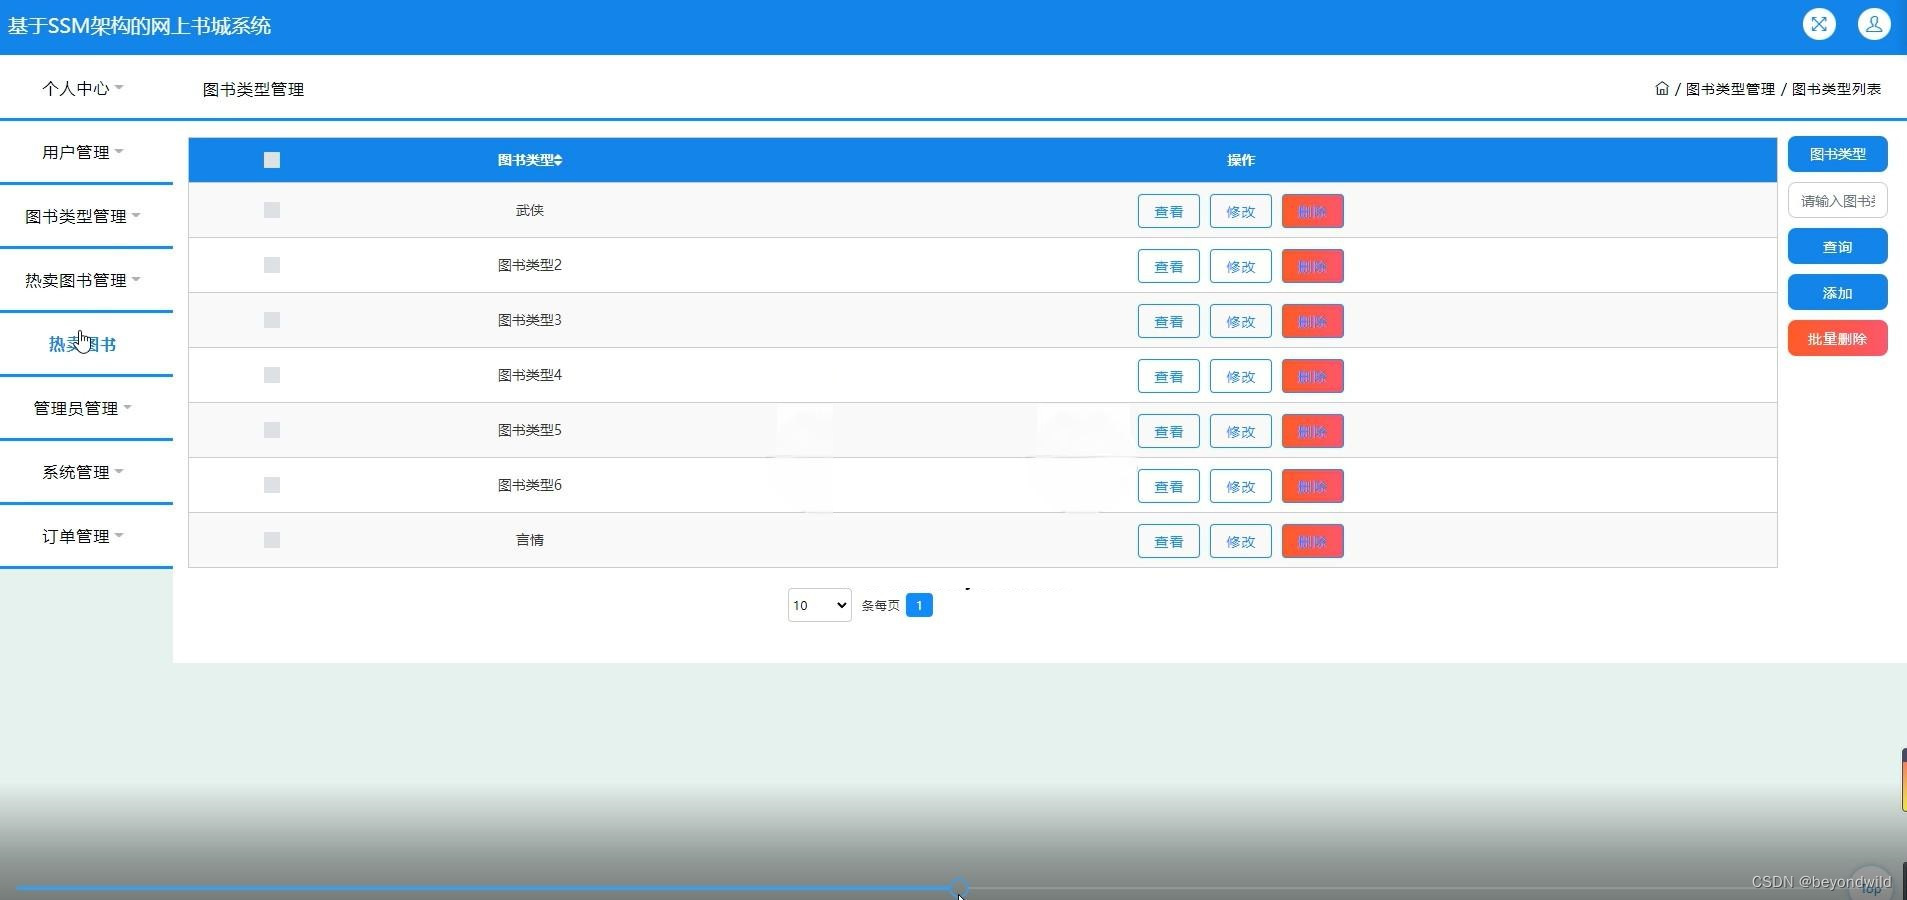
Task: Click the sort arrows on 图书类型 column header
Action: [x=557, y=160]
